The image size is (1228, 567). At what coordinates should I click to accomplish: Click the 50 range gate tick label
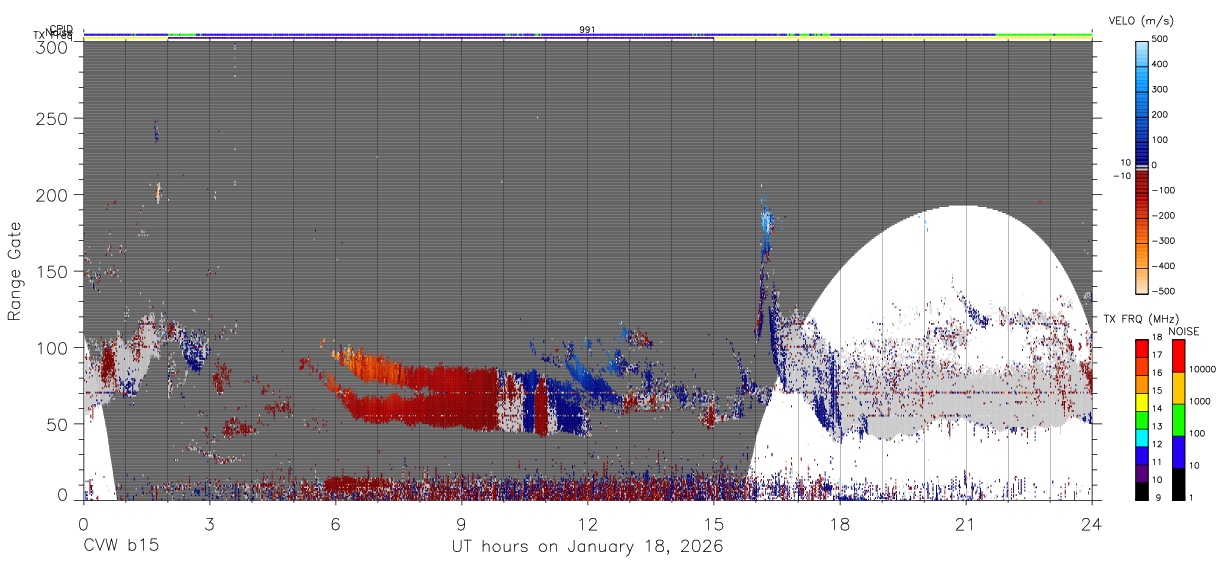(x=57, y=424)
